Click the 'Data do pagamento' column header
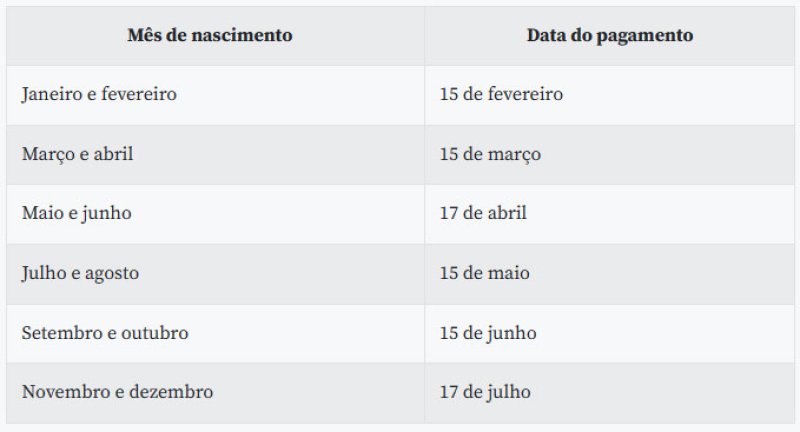The image size is (800, 432). coord(610,35)
